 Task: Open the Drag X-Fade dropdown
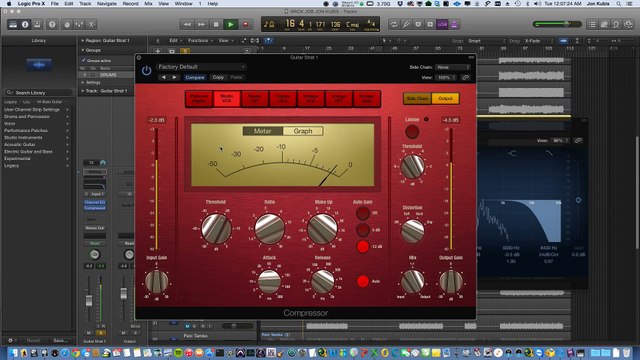coord(538,41)
